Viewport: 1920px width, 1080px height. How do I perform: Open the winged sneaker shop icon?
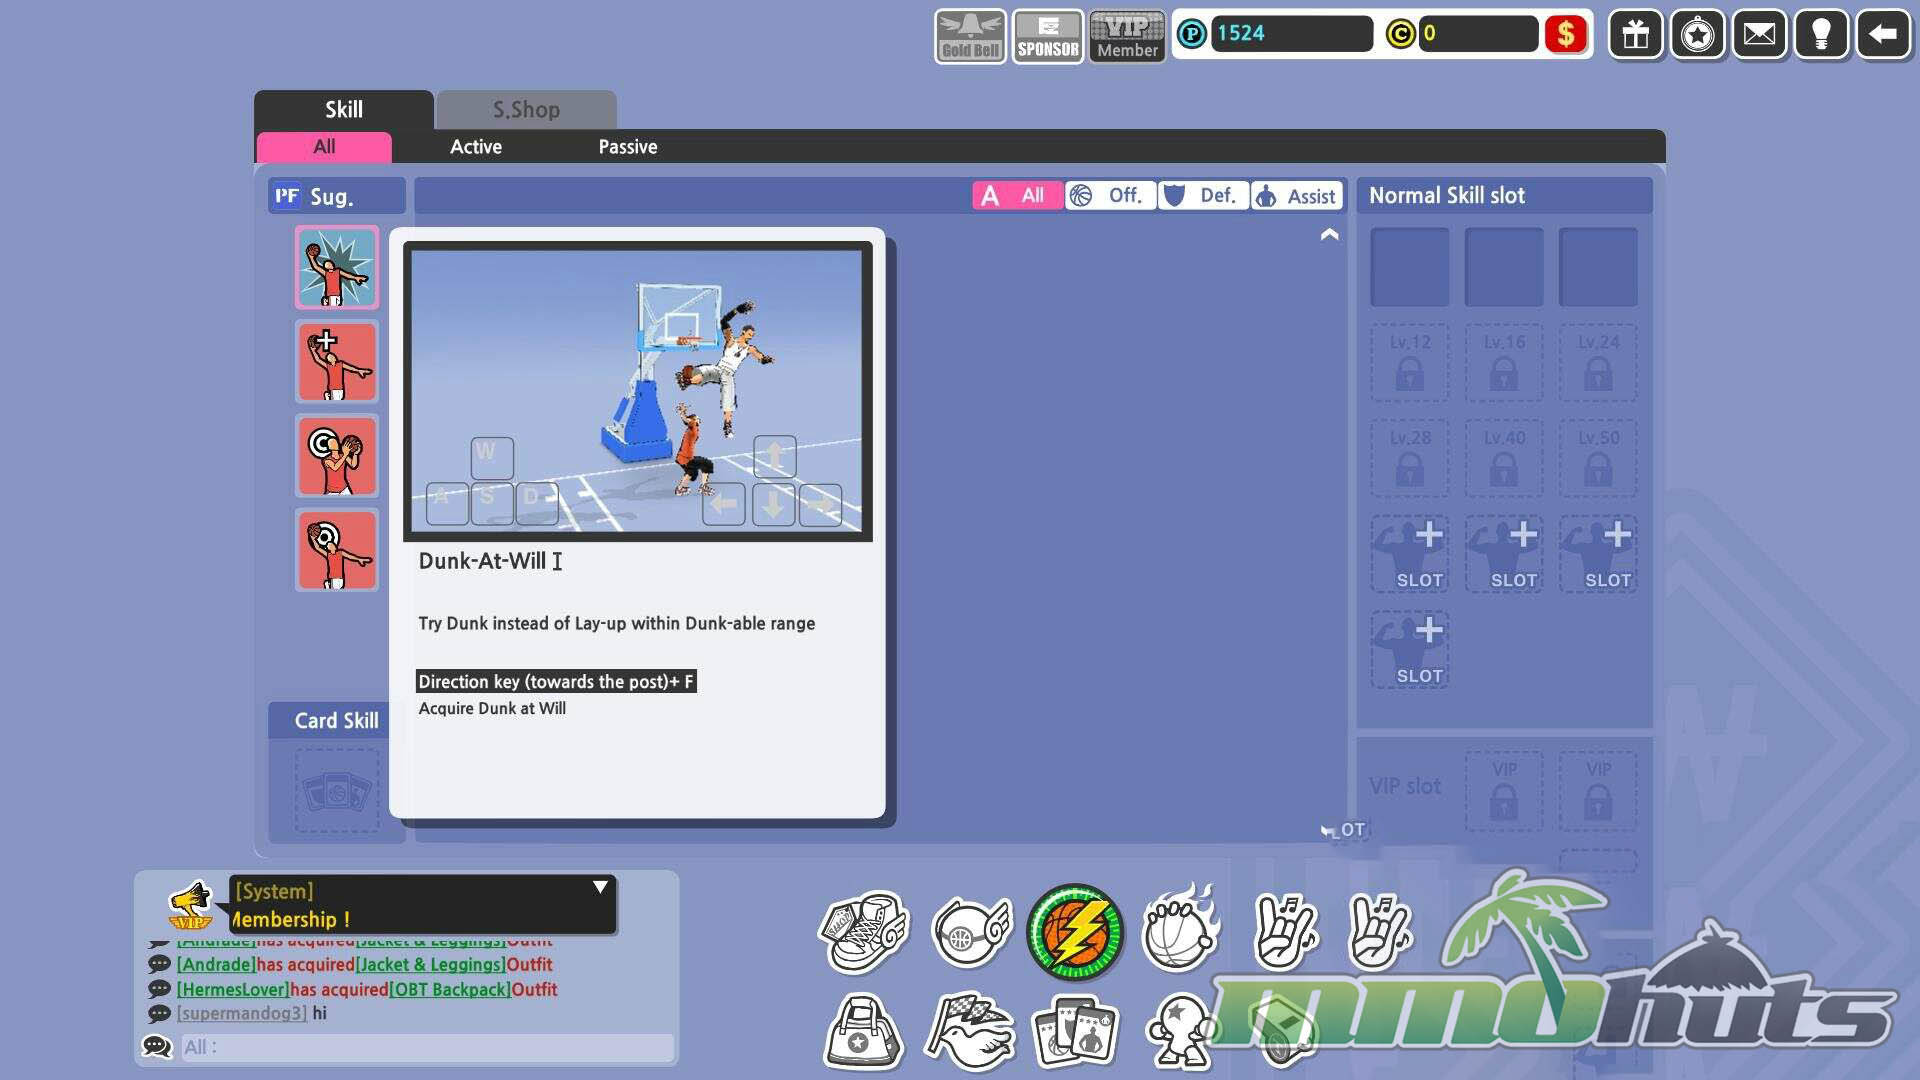(864, 932)
